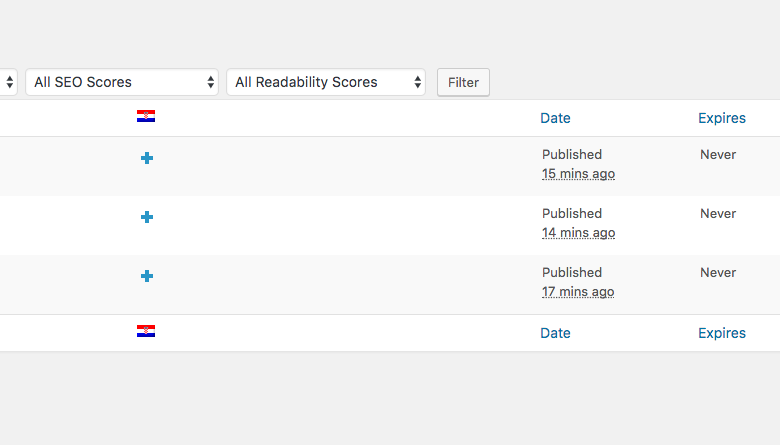Click the '15 mins ago' timestamp
Image resolution: width=780 pixels, height=445 pixels.
point(579,174)
